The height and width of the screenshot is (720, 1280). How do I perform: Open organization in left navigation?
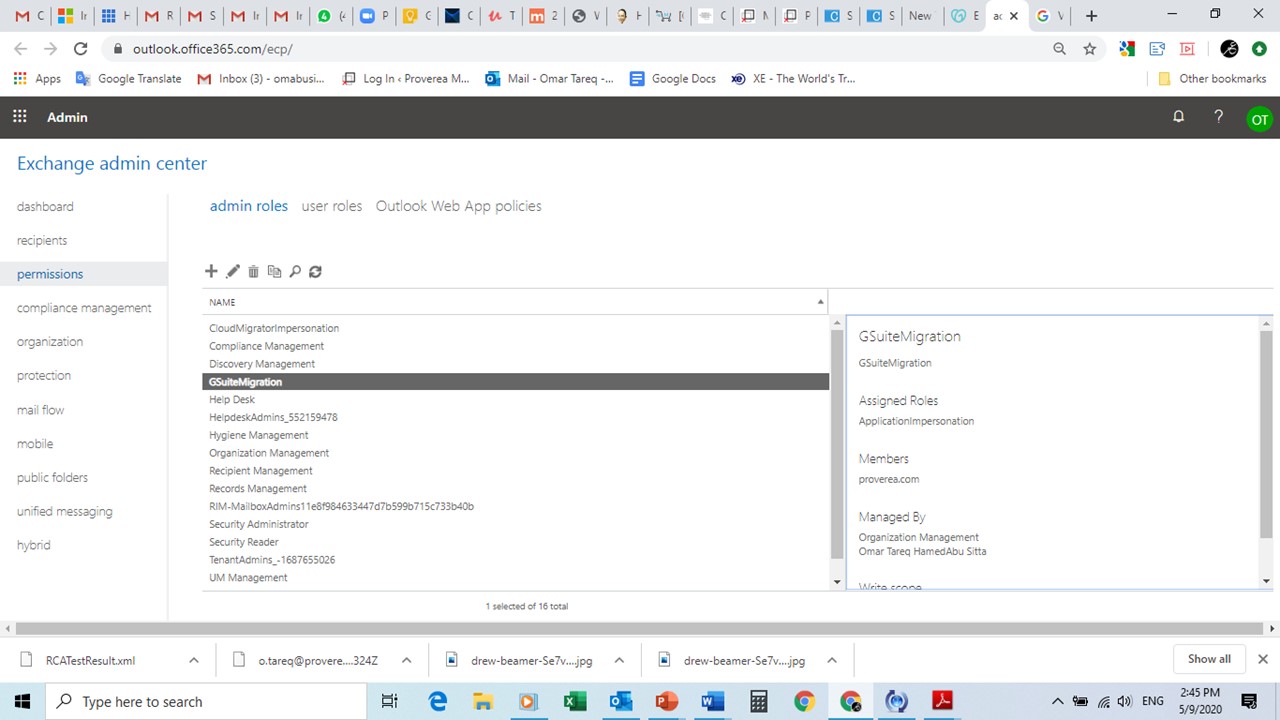50,342
